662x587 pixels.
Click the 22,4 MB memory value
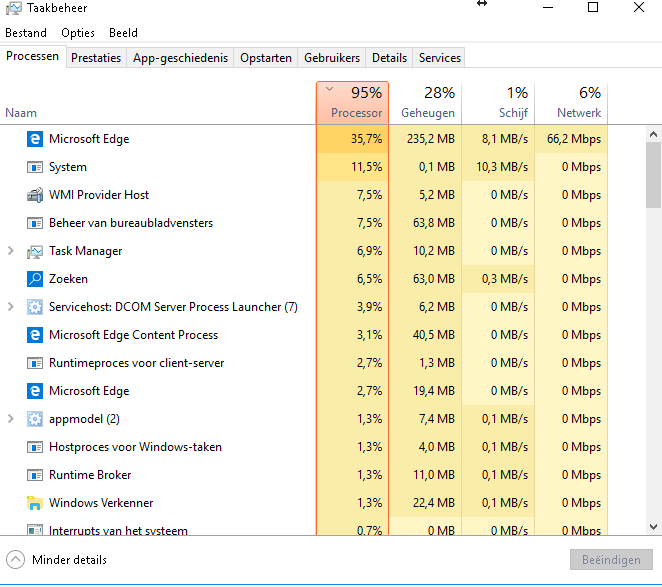[x=434, y=503]
